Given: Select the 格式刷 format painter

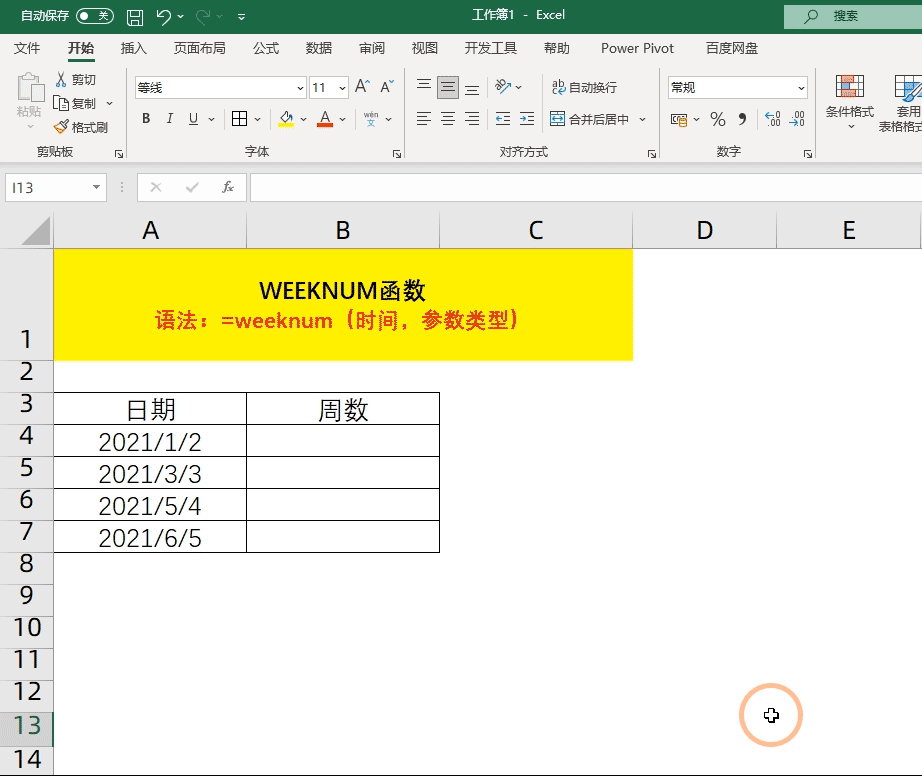Looking at the screenshot, I should click(x=81, y=127).
